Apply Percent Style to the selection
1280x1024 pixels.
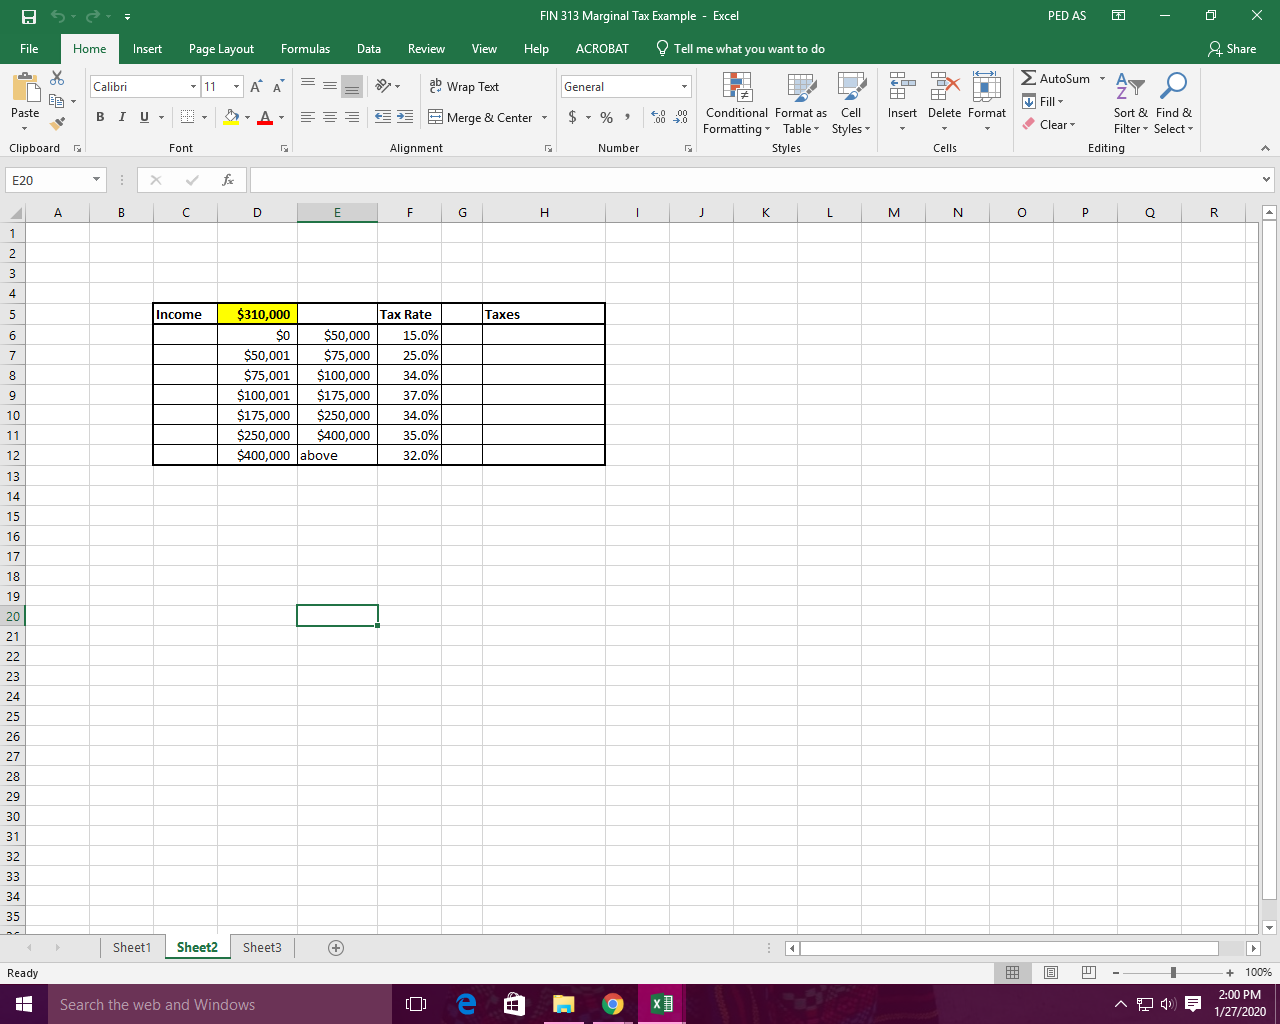coord(605,117)
